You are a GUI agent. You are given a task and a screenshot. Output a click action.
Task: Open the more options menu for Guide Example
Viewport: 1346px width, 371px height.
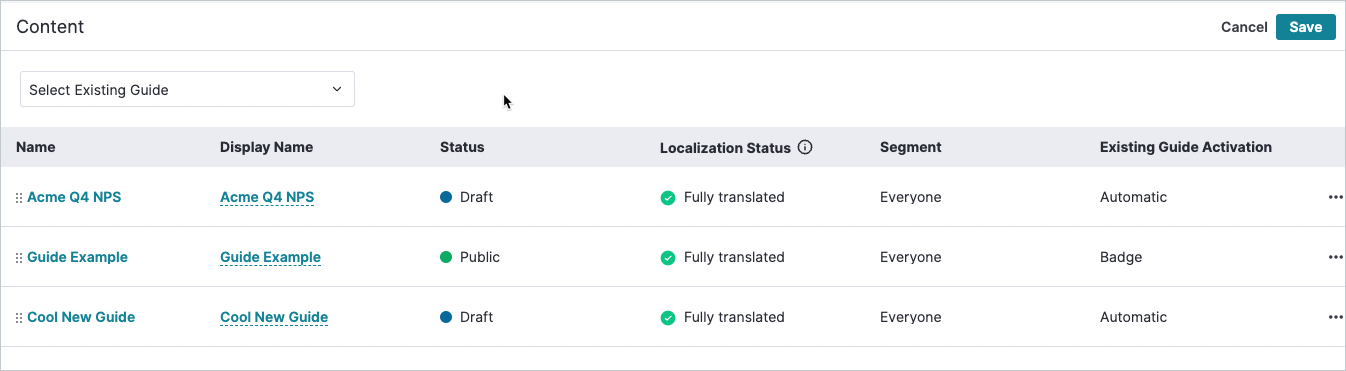pos(1335,257)
